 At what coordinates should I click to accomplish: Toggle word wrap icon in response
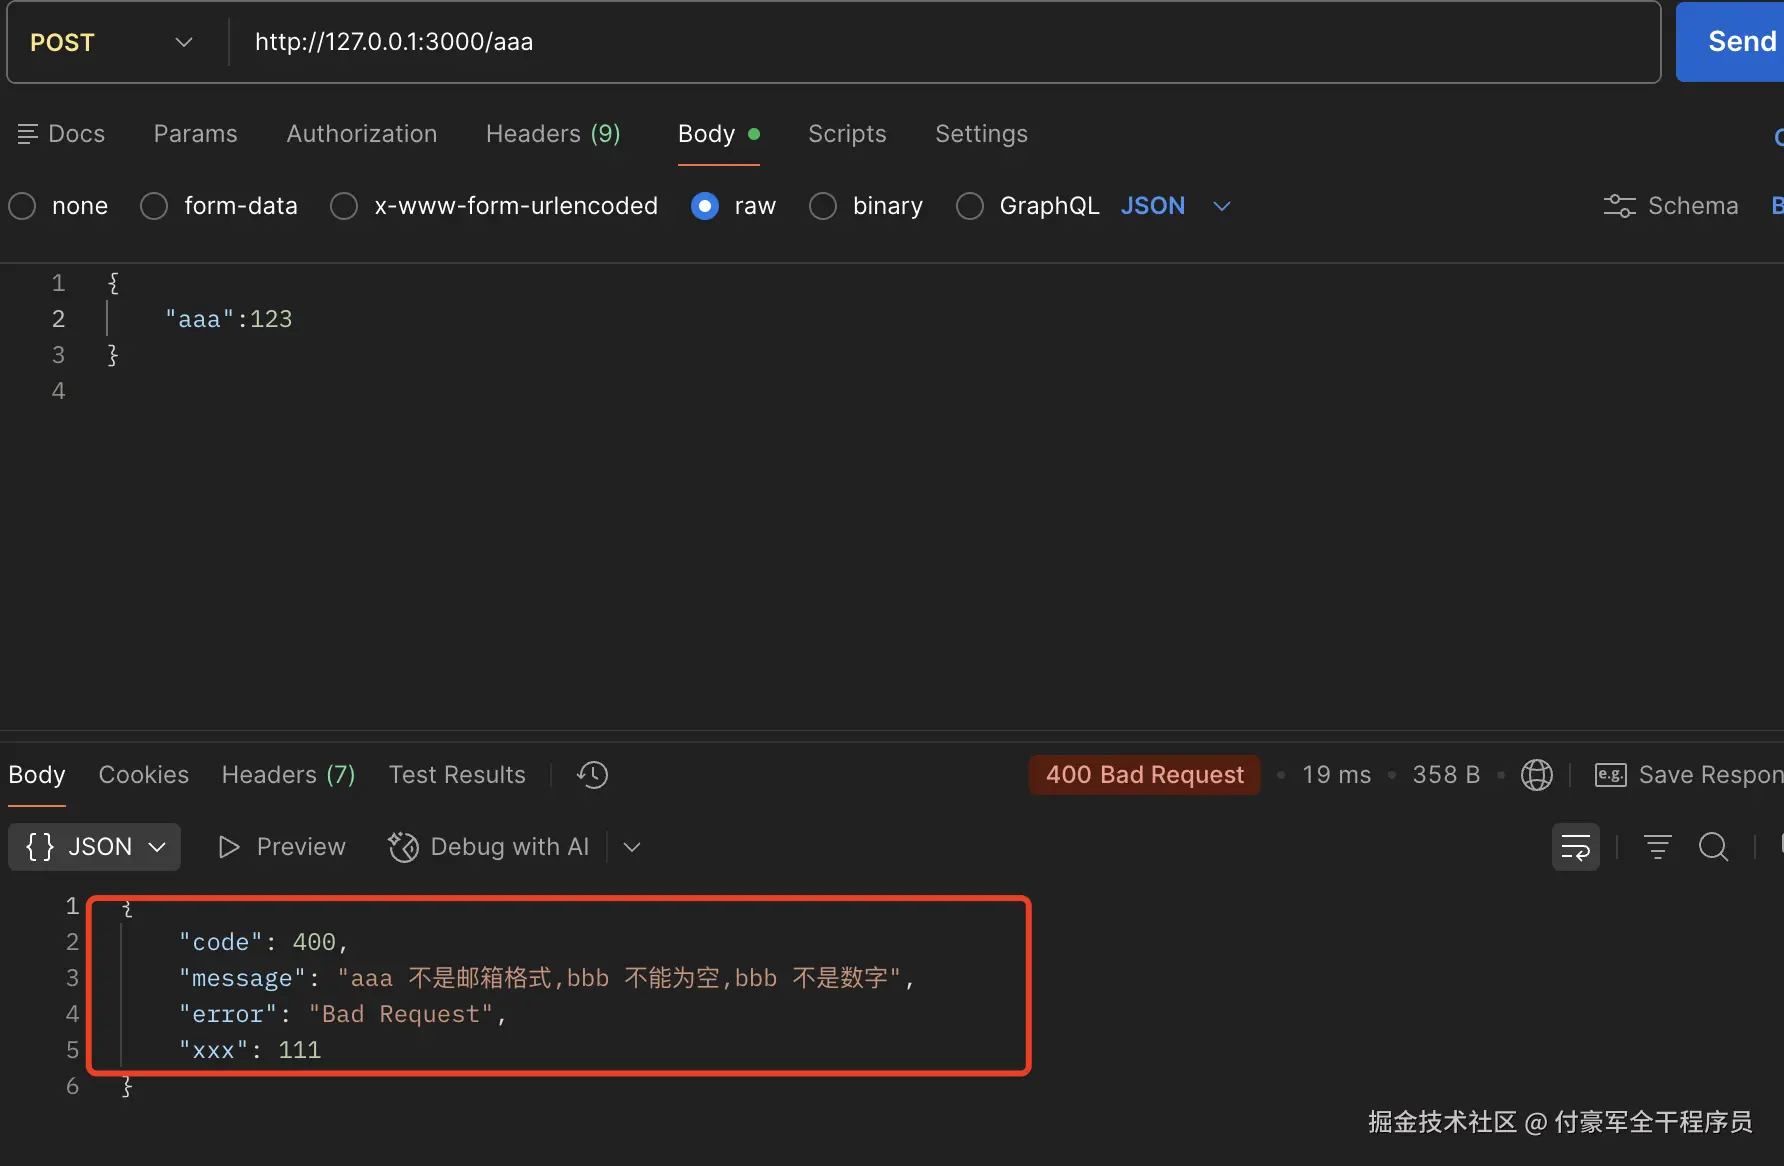[1575, 847]
